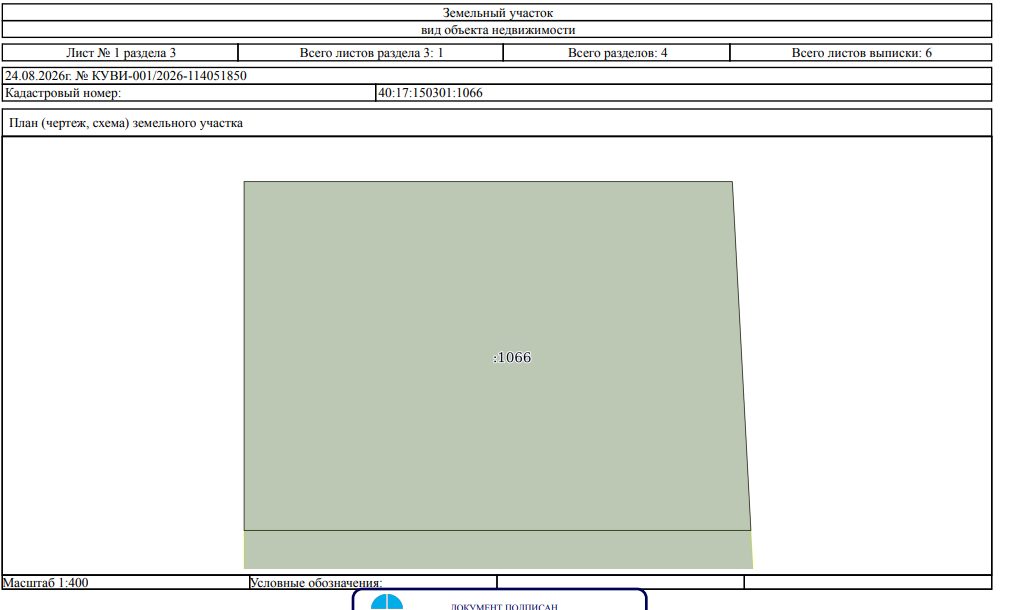The width and height of the screenshot is (1010, 610).
Task: Click 'Всего листов раздела 3: 1' cell
Action: pos(371,53)
